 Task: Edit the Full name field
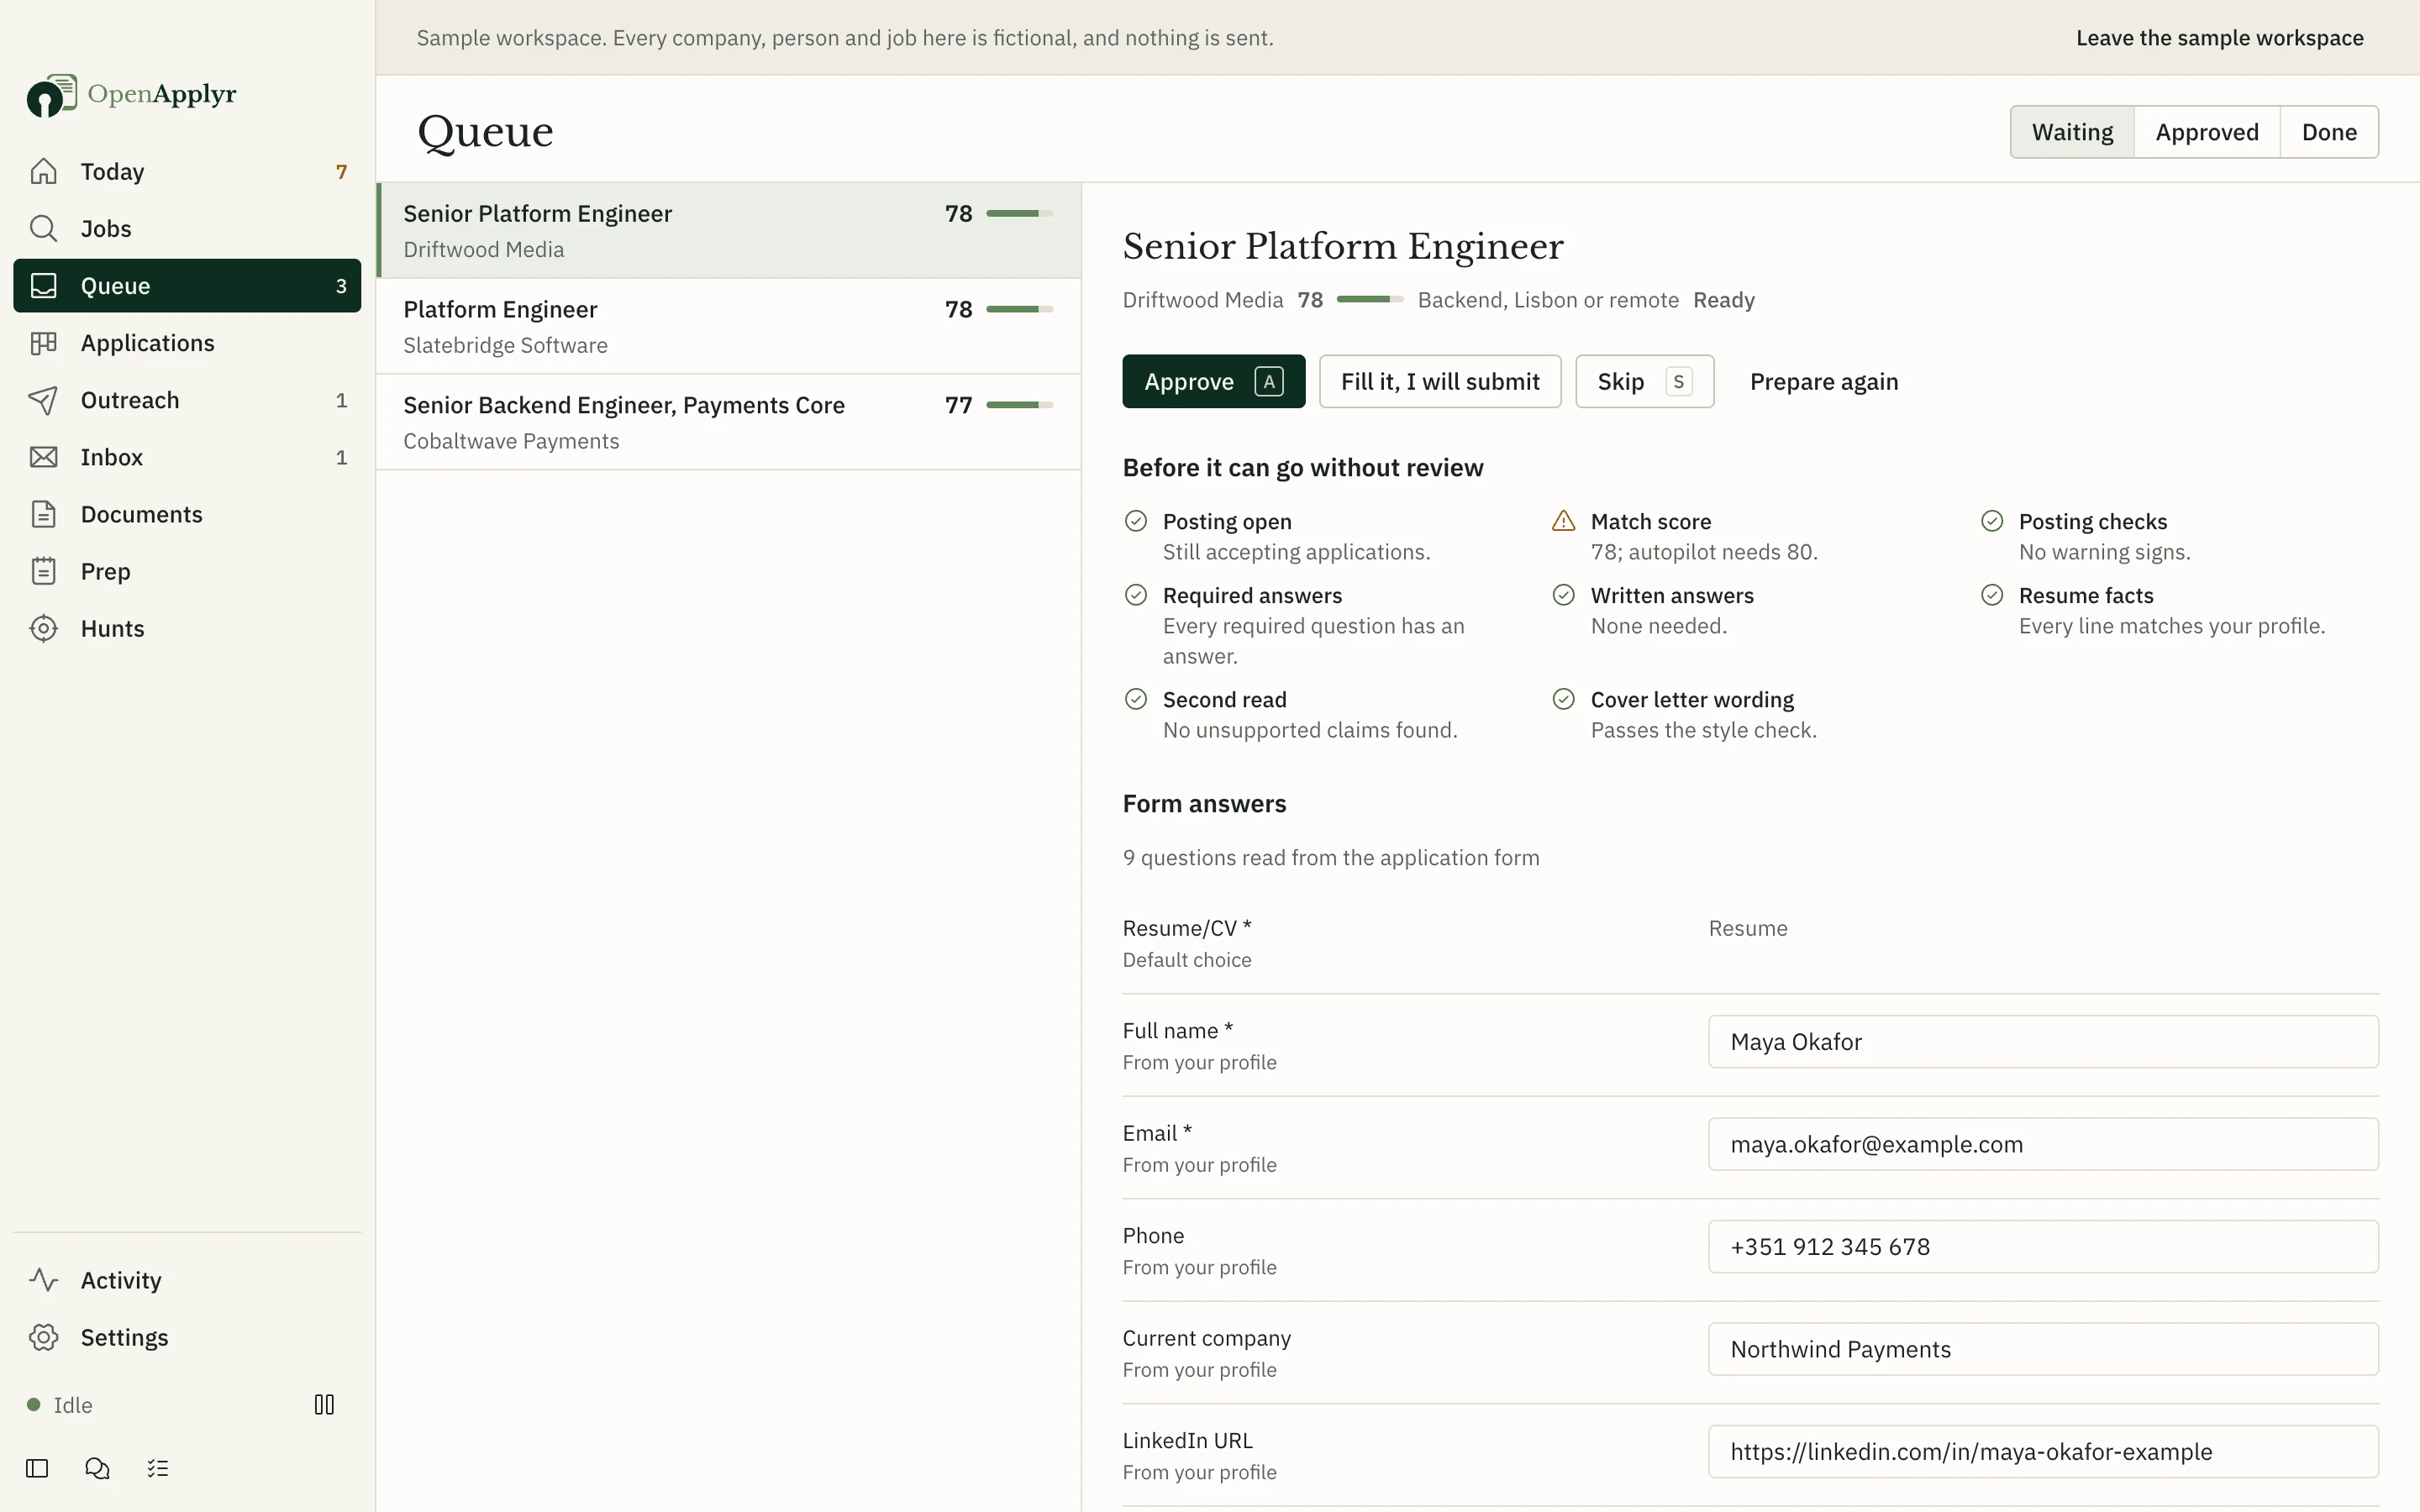click(x=2043, y=1042)
